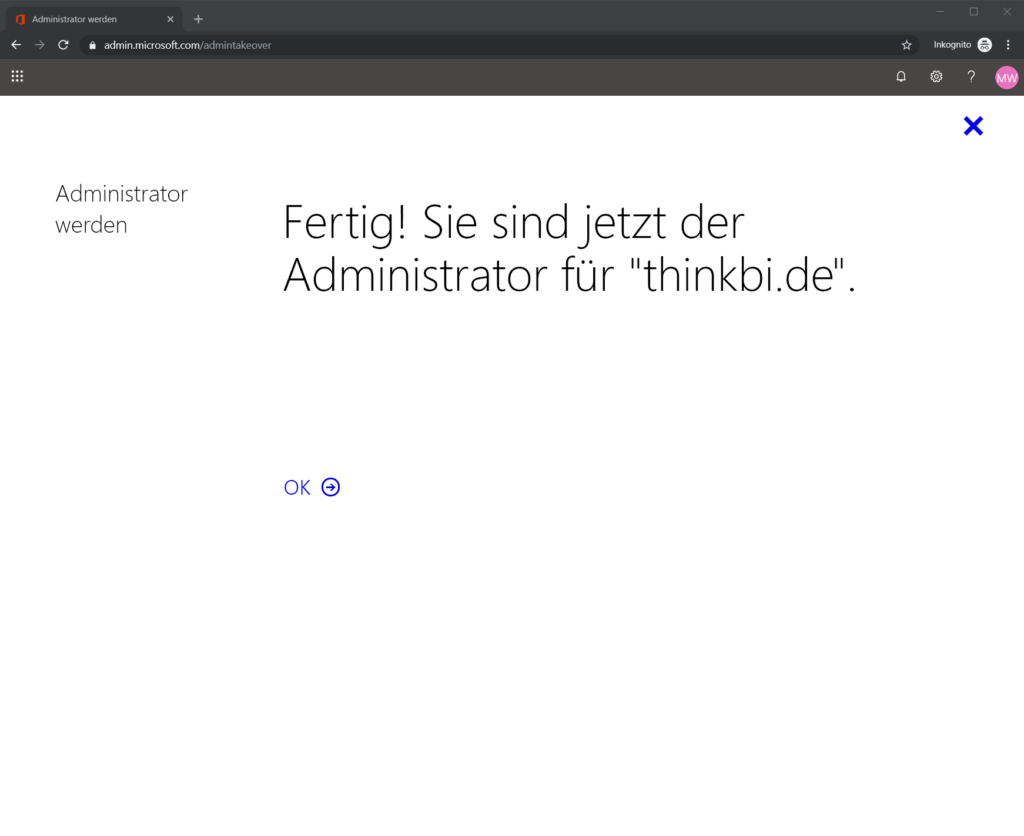Click the admin.microsoft.com address bar
The height and width of the screenshot is (836, 1024).
(x=400, y=45)
